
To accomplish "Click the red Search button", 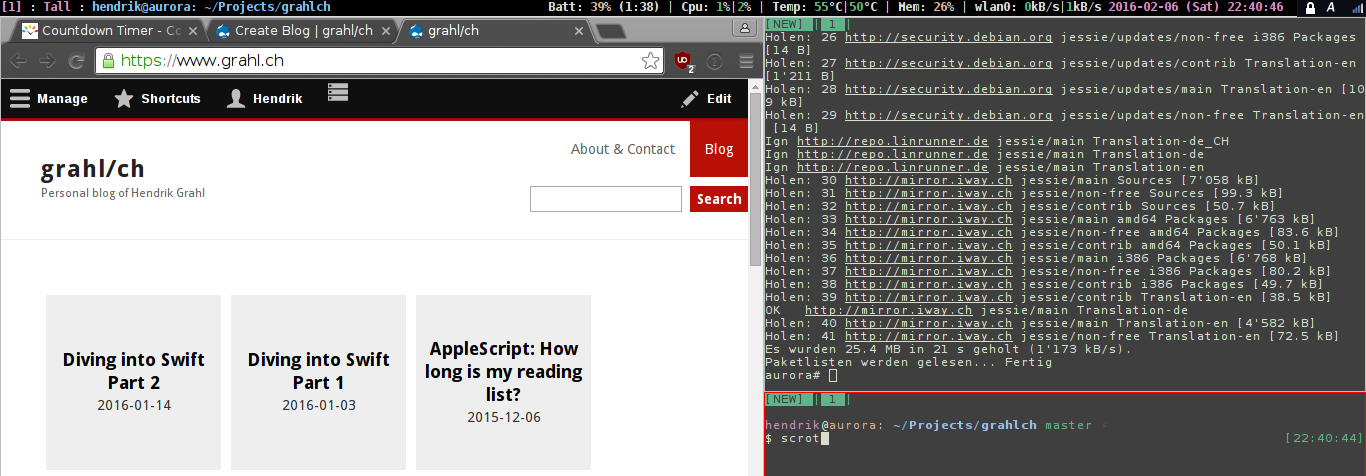I will (719, 199).
